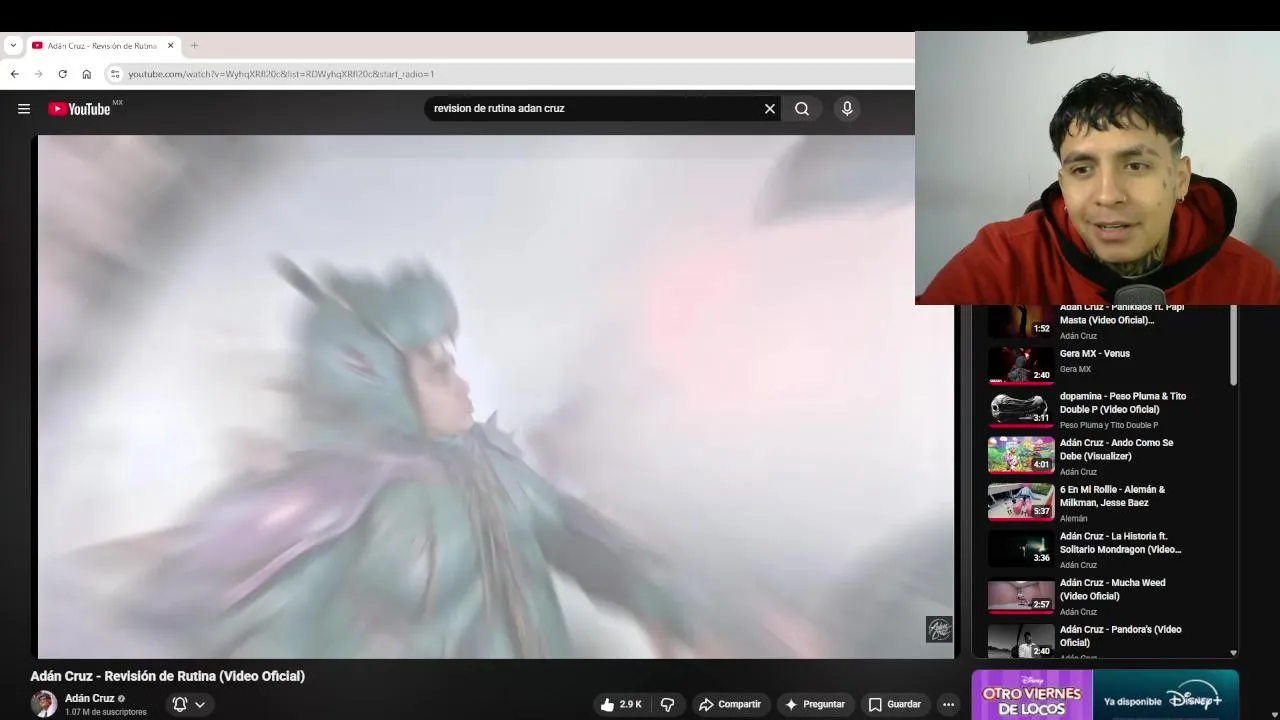Open 6 En Mi Rollie video thumbnail

click(1021, 502)
